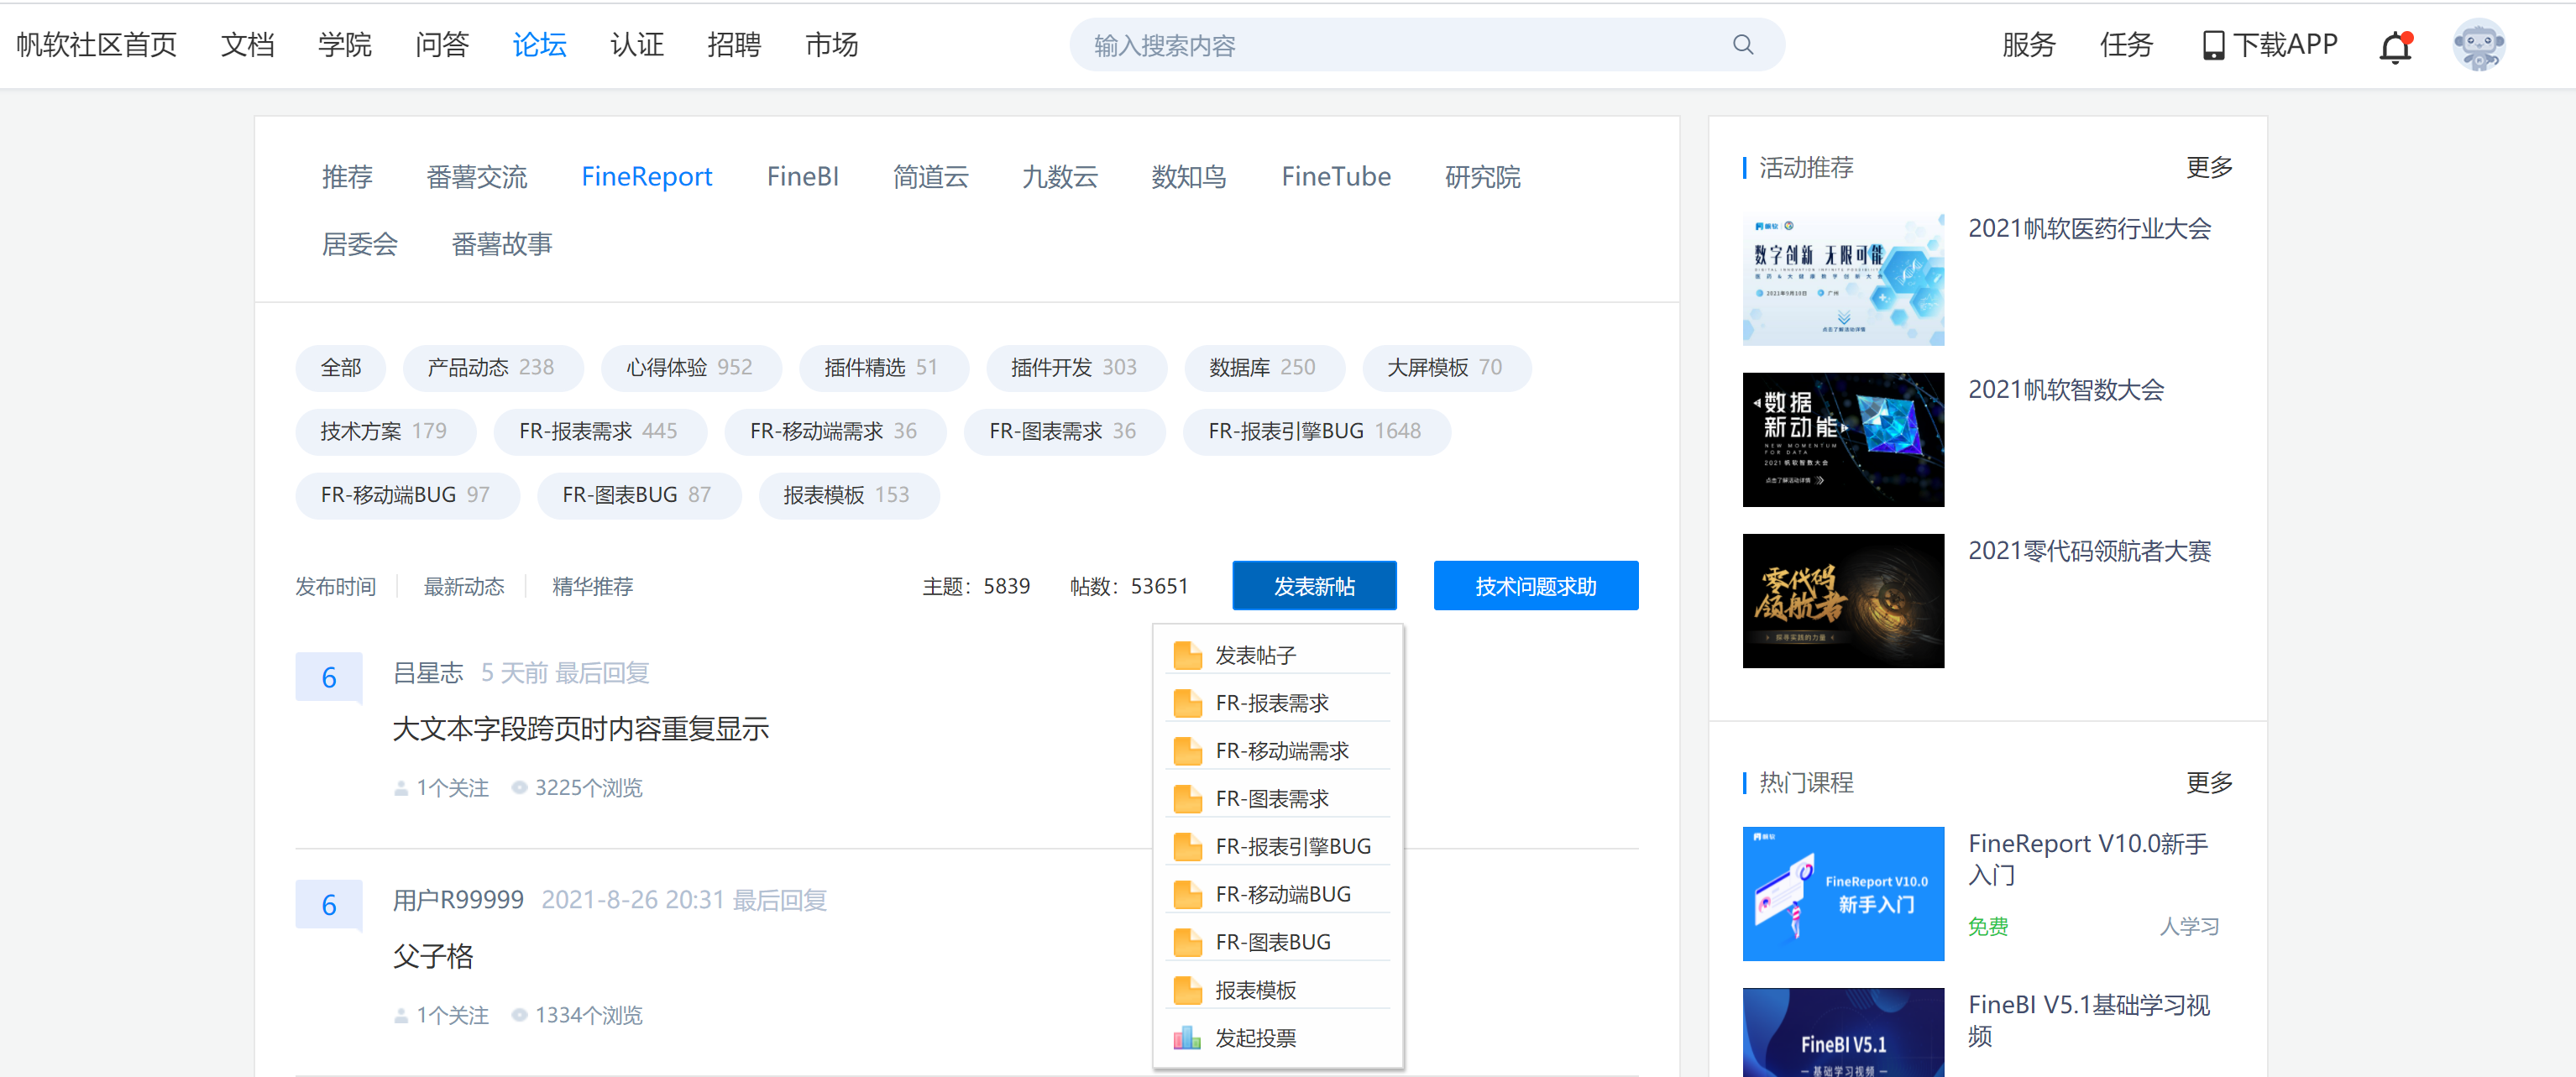Open the 简道云 forum tab
2576x1077 pixels.
[x=930, y=177]
